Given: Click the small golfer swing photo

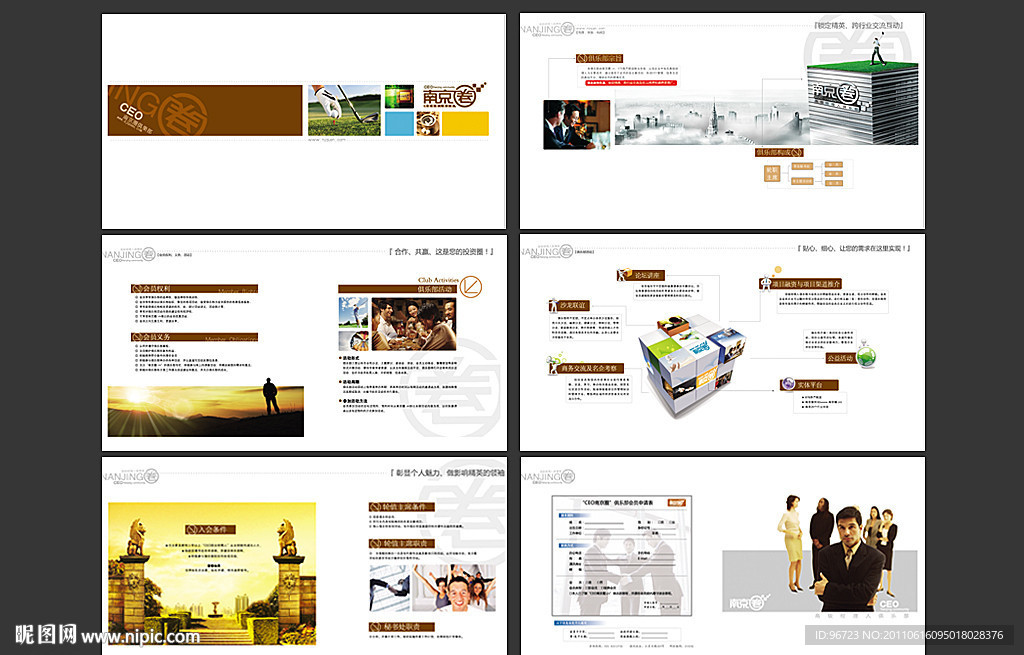Looking at the screenshot, I should click(x=353, y=312).
